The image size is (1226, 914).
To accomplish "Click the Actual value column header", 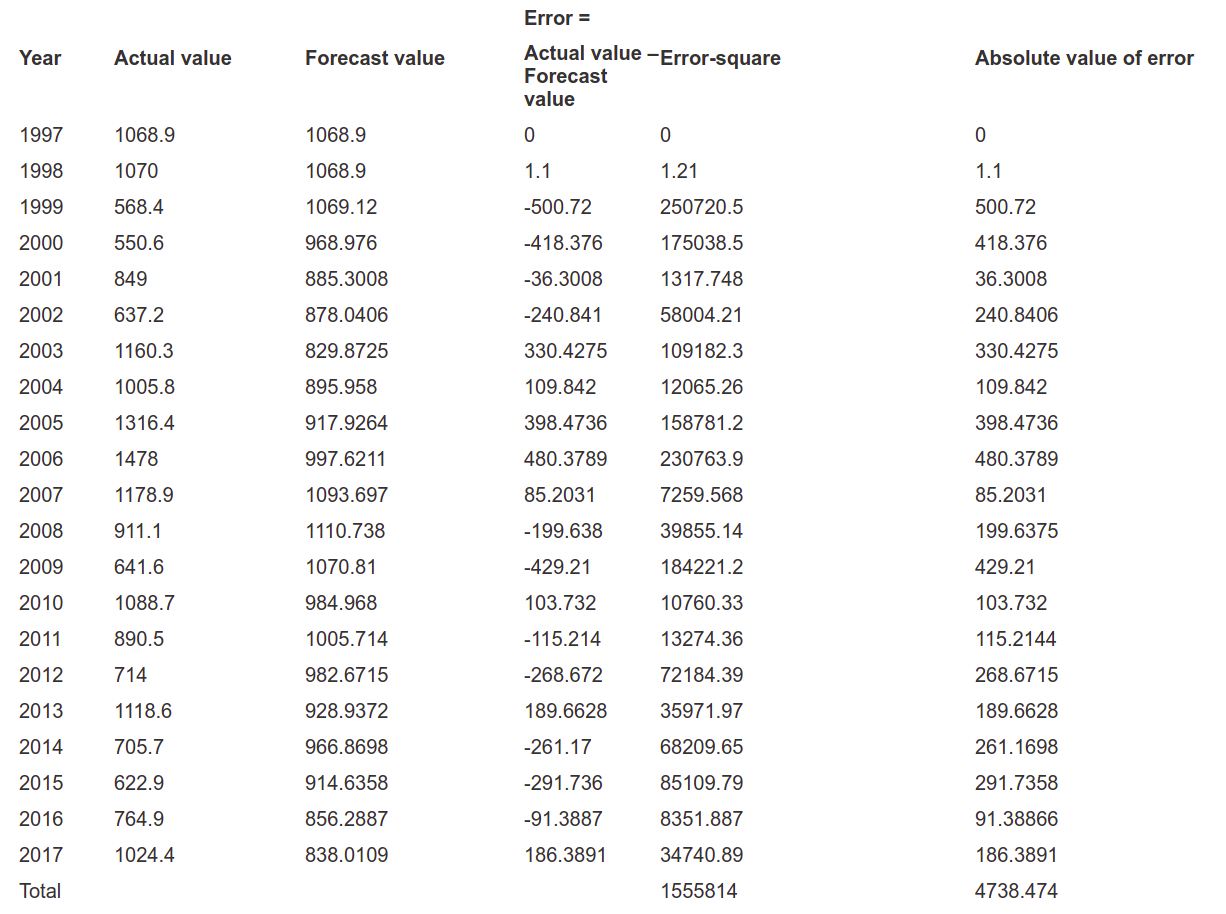I will click(172, 58).
